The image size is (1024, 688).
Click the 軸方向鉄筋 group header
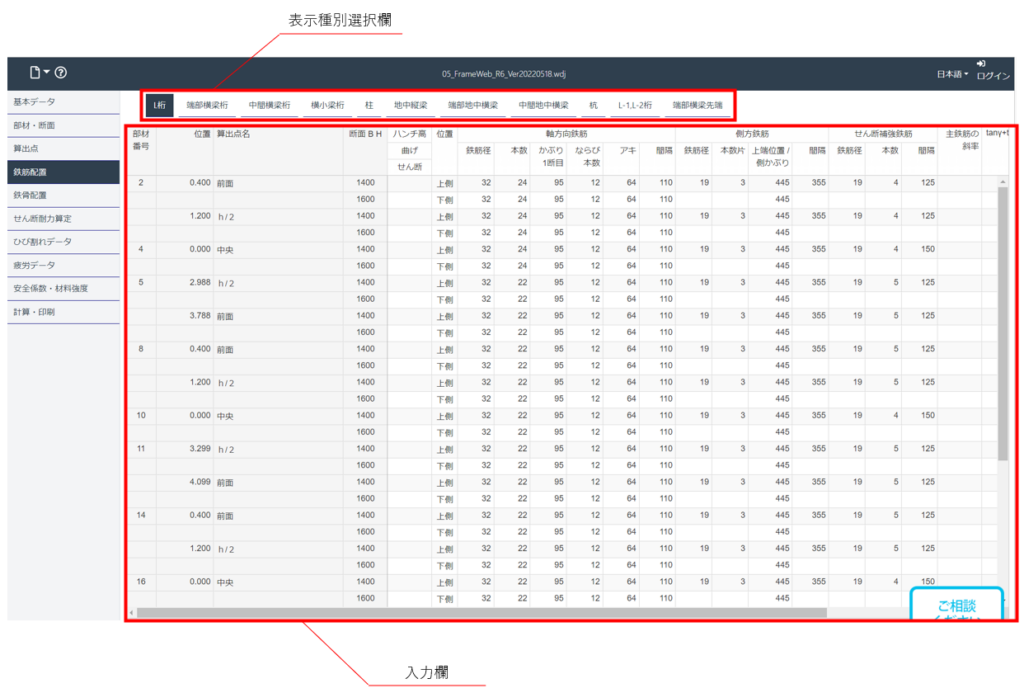[x=566, y=134]
